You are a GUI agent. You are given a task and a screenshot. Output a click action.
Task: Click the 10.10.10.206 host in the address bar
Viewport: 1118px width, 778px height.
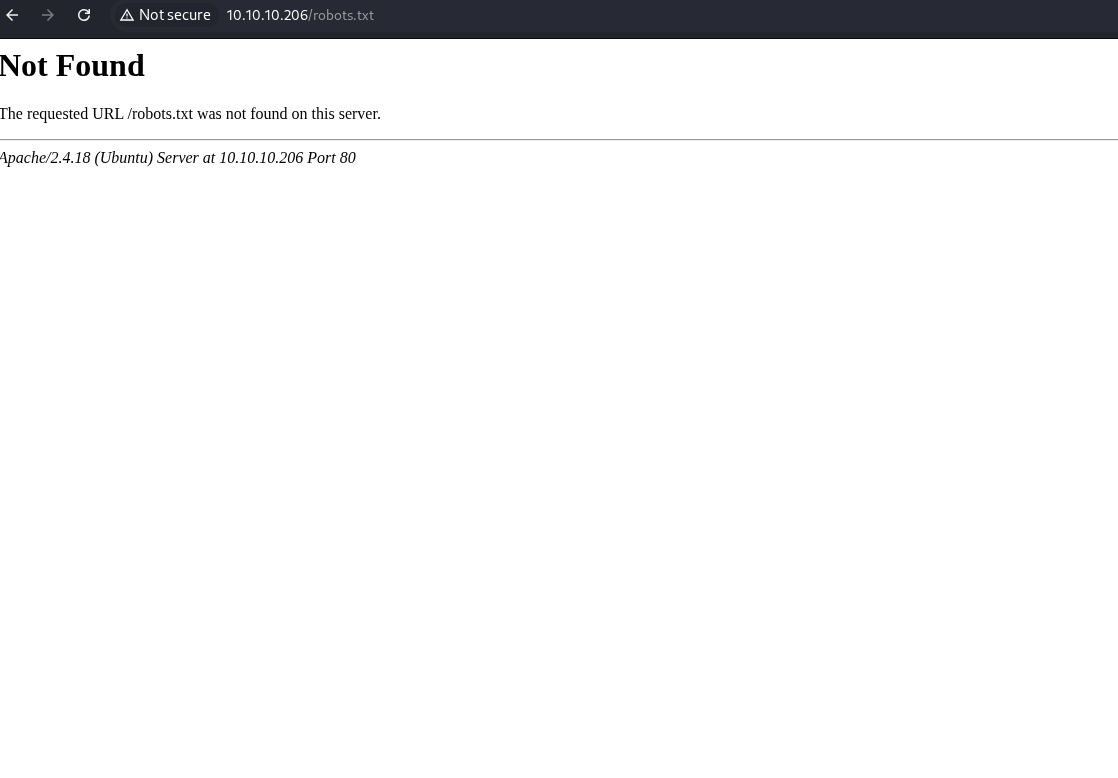[x=266, y=15]
